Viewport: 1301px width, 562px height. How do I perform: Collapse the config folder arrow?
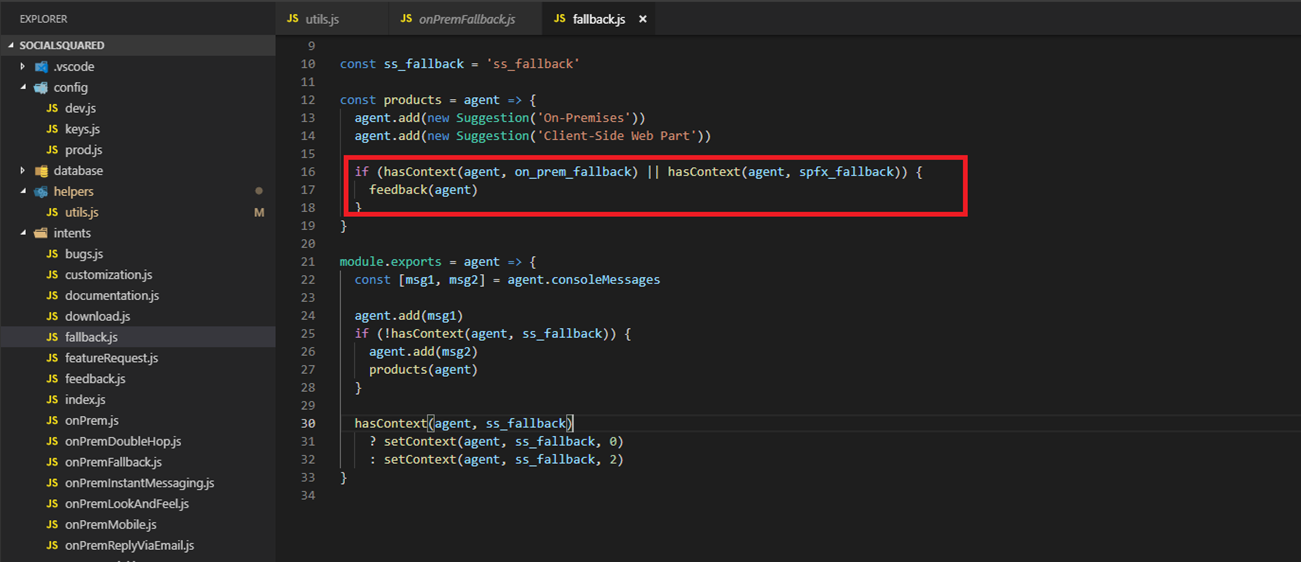(23, 88)
